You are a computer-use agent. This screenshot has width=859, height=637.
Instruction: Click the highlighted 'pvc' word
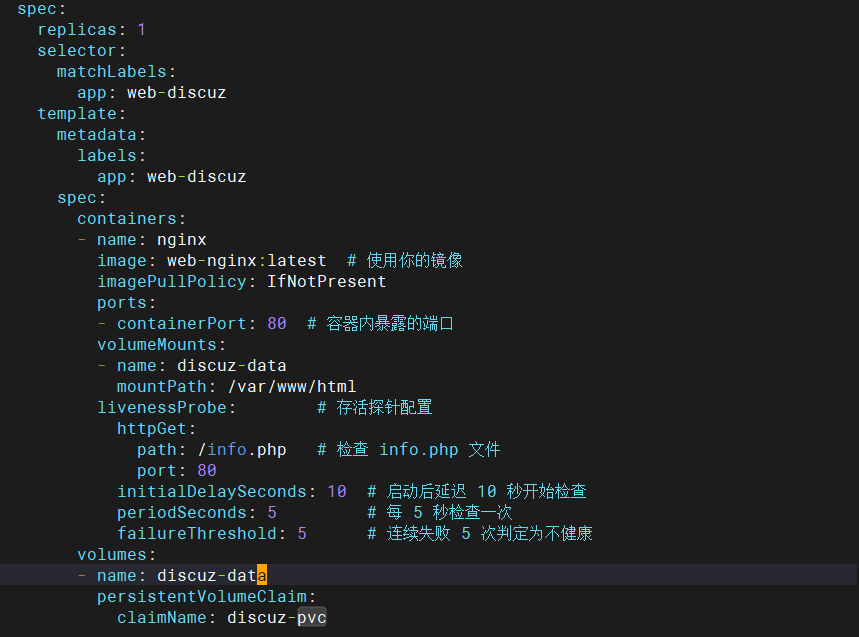(312, 618)
